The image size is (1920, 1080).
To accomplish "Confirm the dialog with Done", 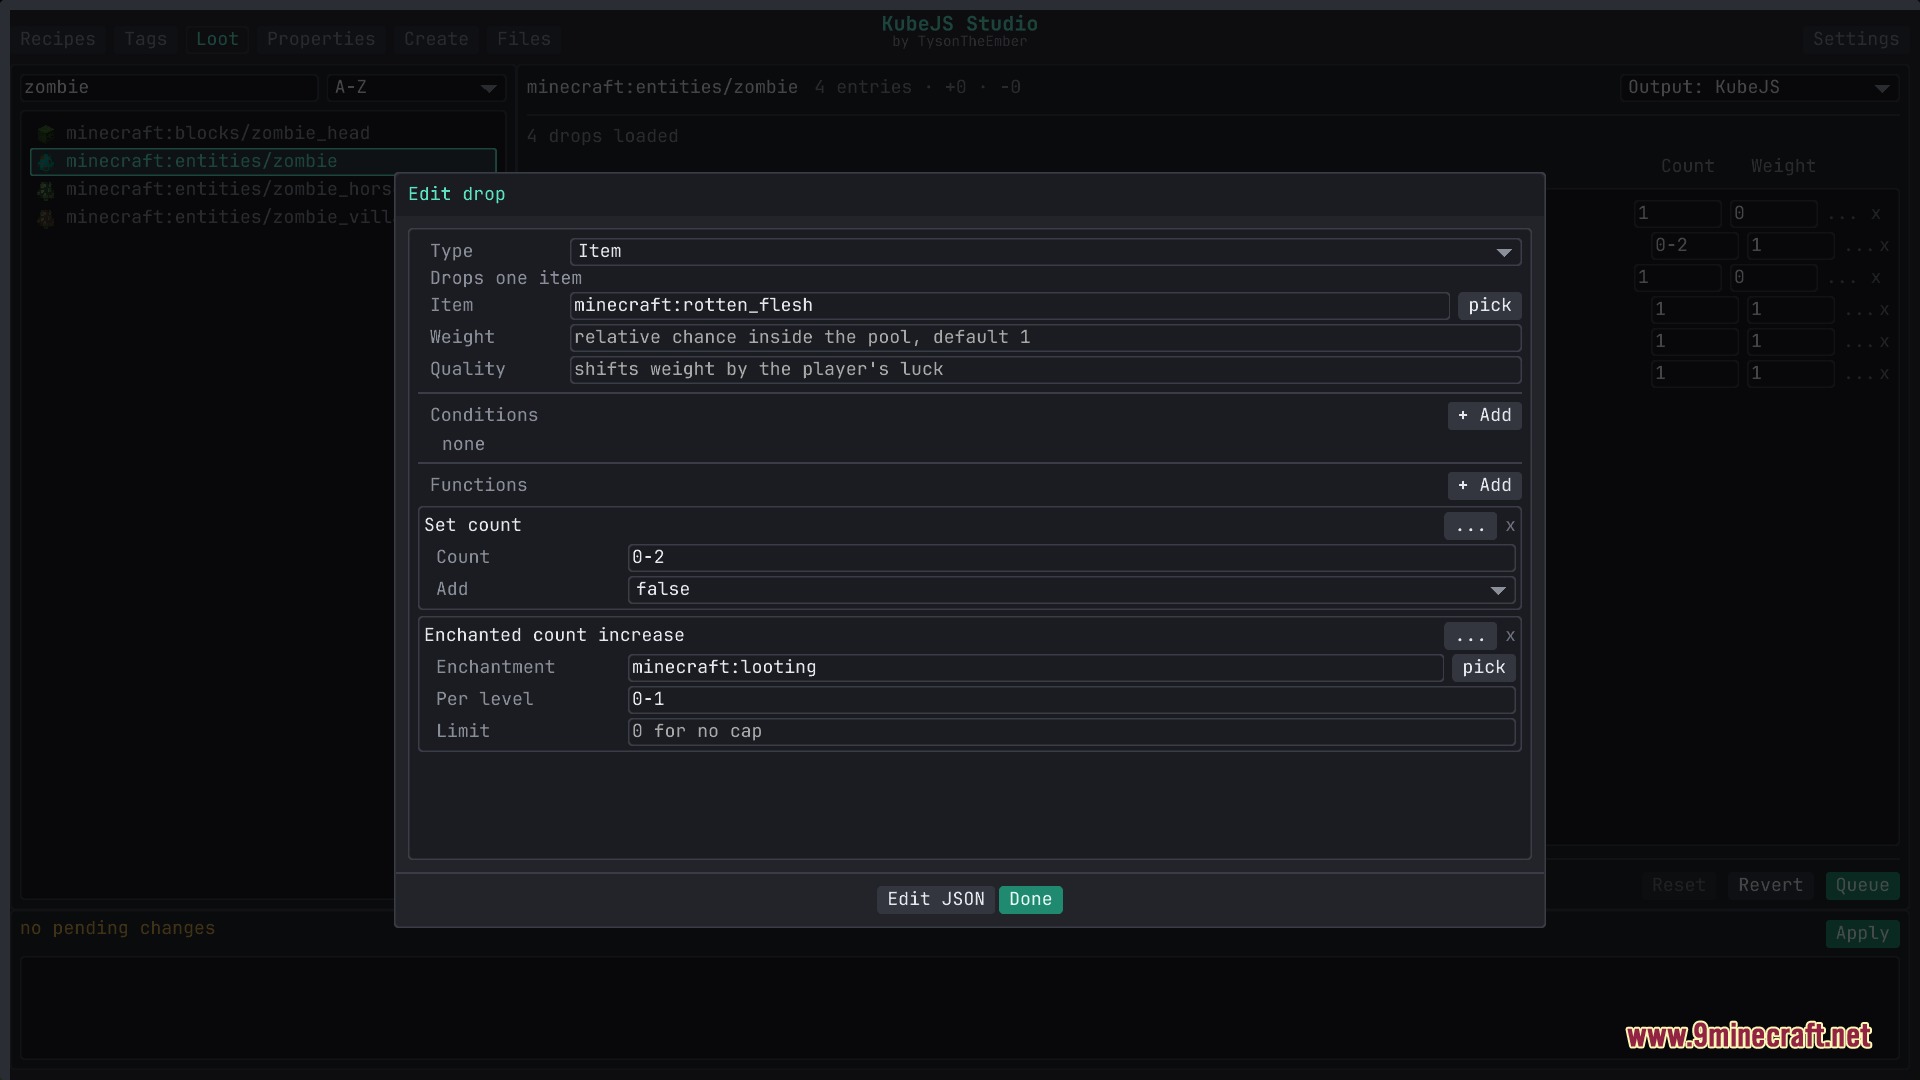I will coord(1030,900).
